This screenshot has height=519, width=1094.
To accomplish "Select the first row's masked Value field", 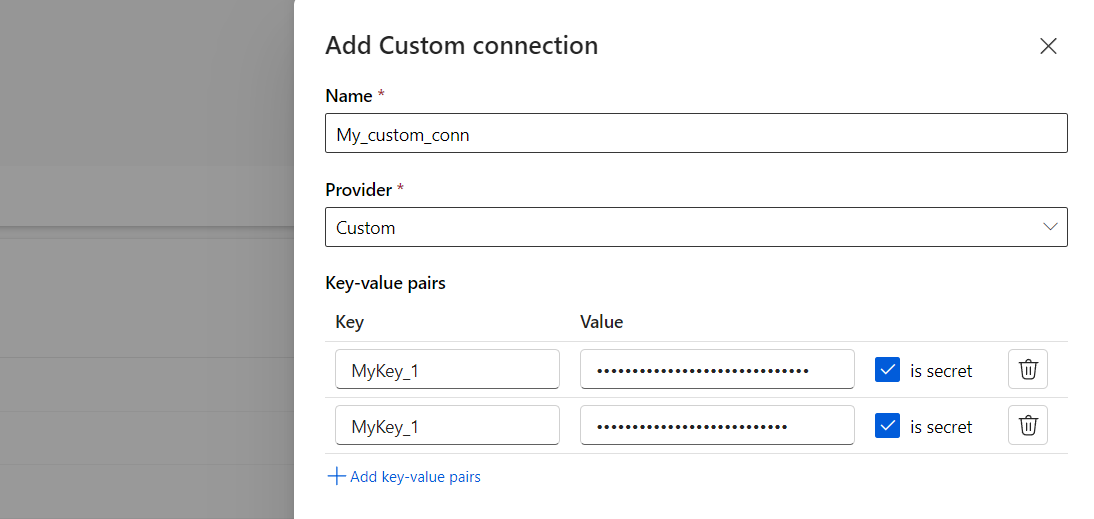I will click(717, 370).
